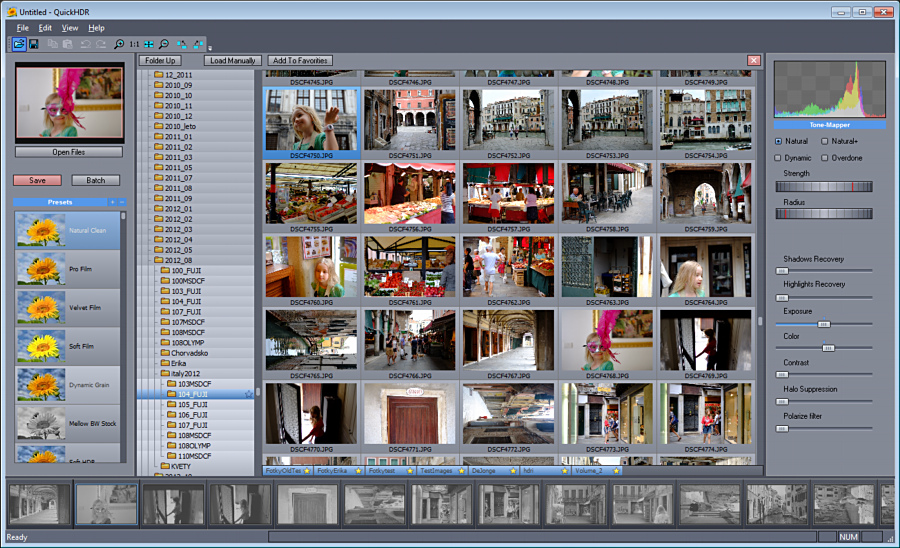Click the Exposure slider handle
The height and width of the screenshot is (548, 900).
[824, 324]
